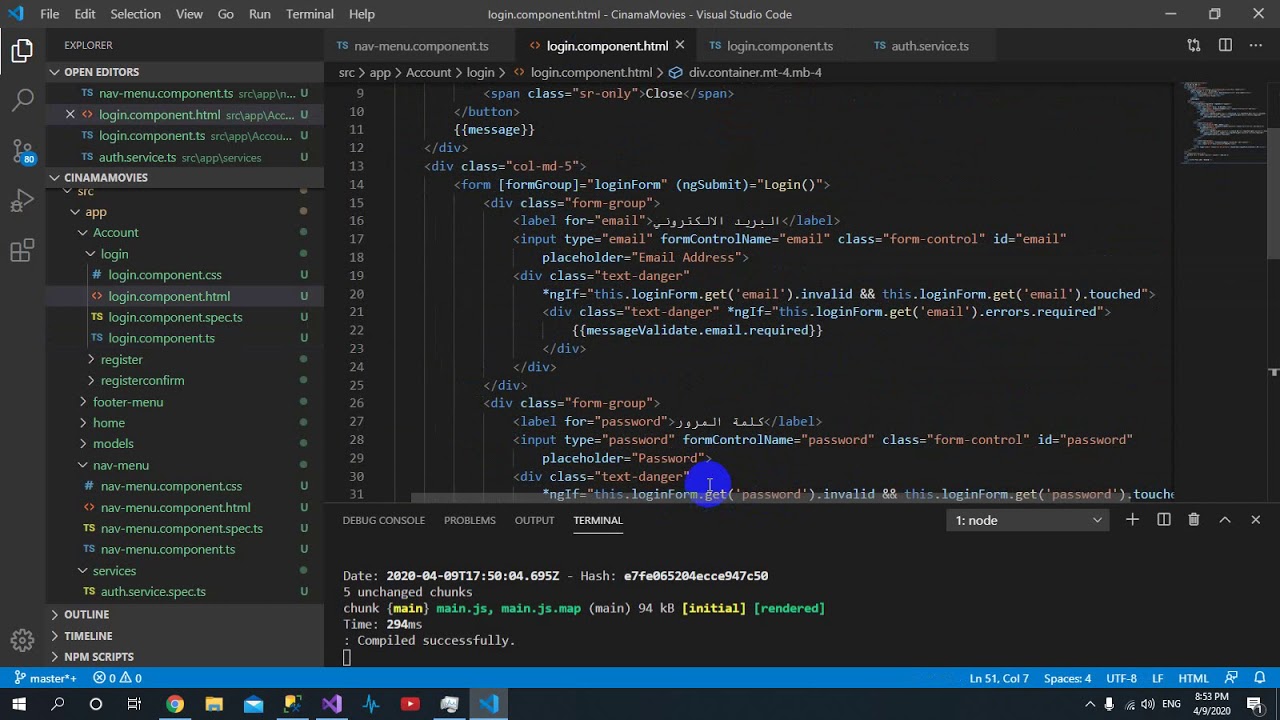Expand the Outline section

click(x=185, y=615)
